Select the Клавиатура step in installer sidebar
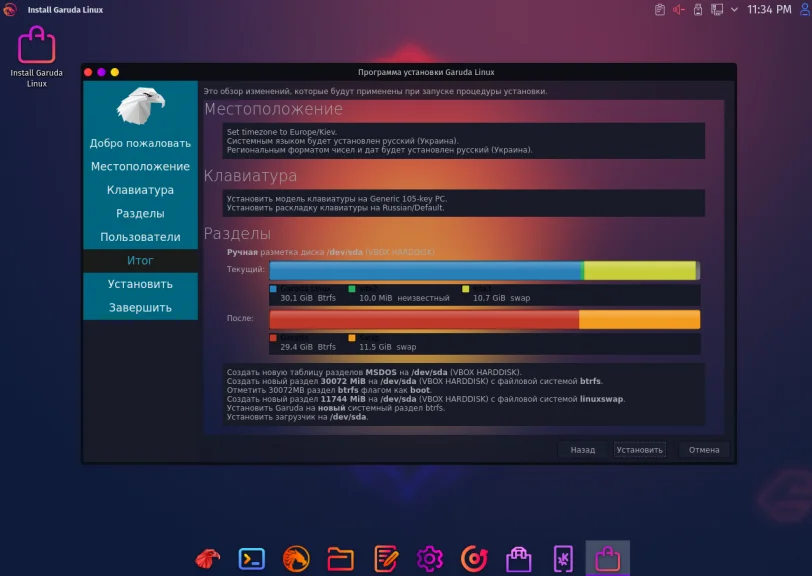Viewport: 812px width, 576px height. tap(140, 189)
